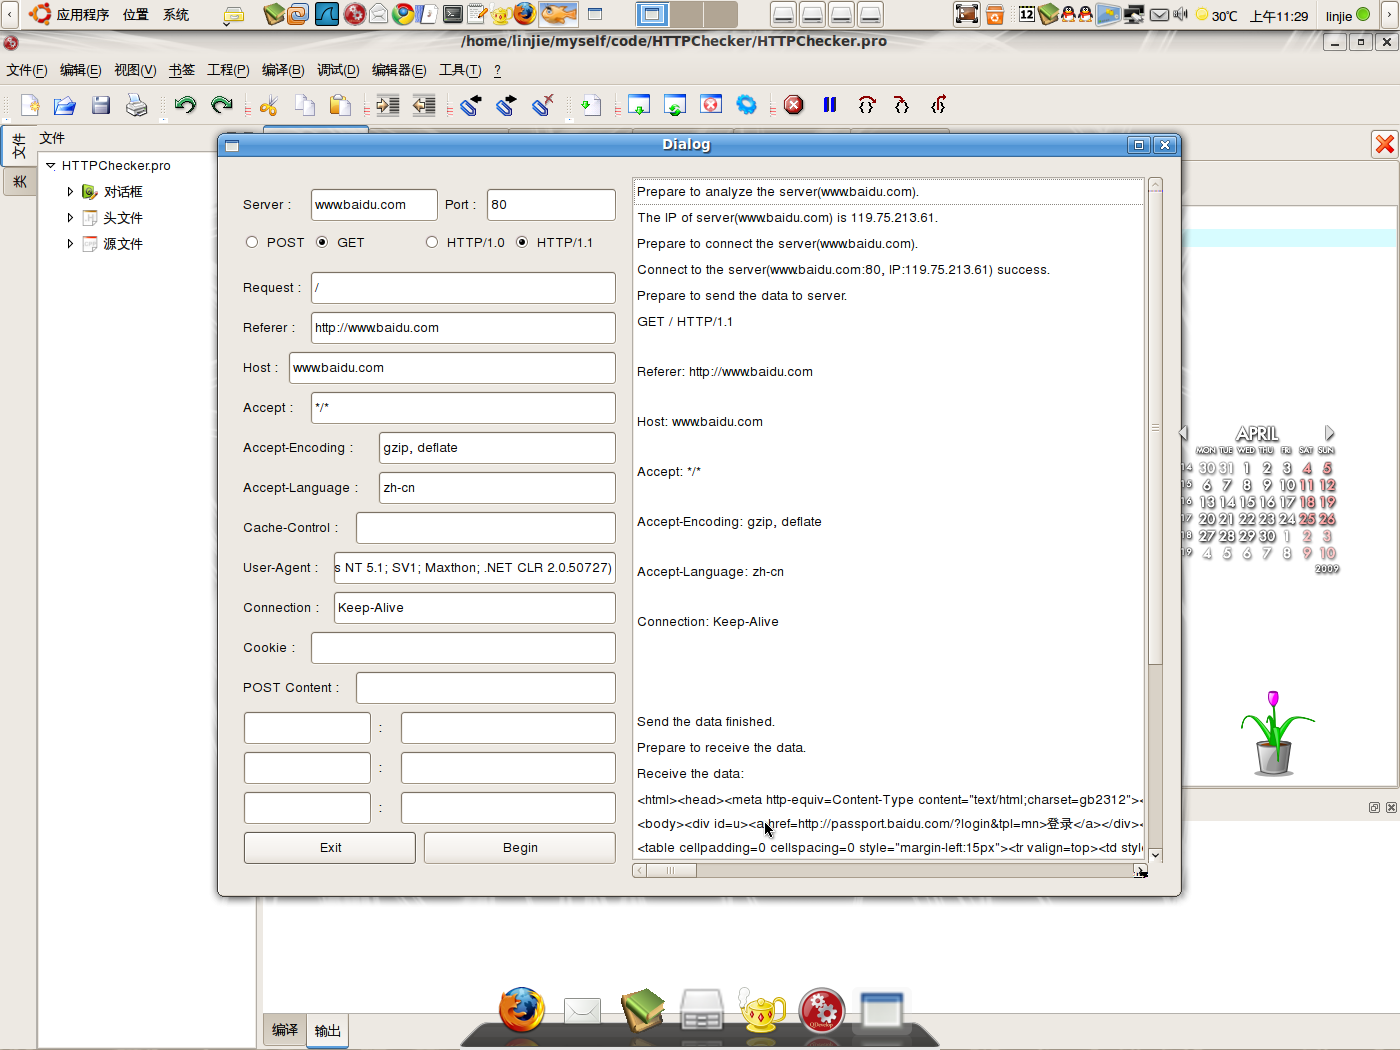Click the Previous bookmark icon
Screen dimensions: 1400x1050
click(471, 105)
